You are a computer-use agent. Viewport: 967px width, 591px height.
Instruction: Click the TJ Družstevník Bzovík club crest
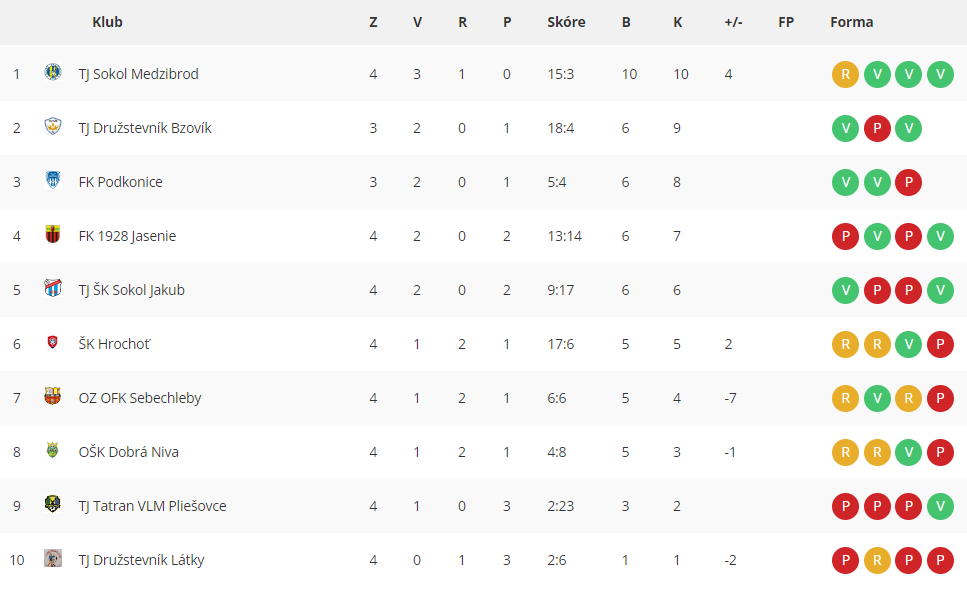pos(53,126)
